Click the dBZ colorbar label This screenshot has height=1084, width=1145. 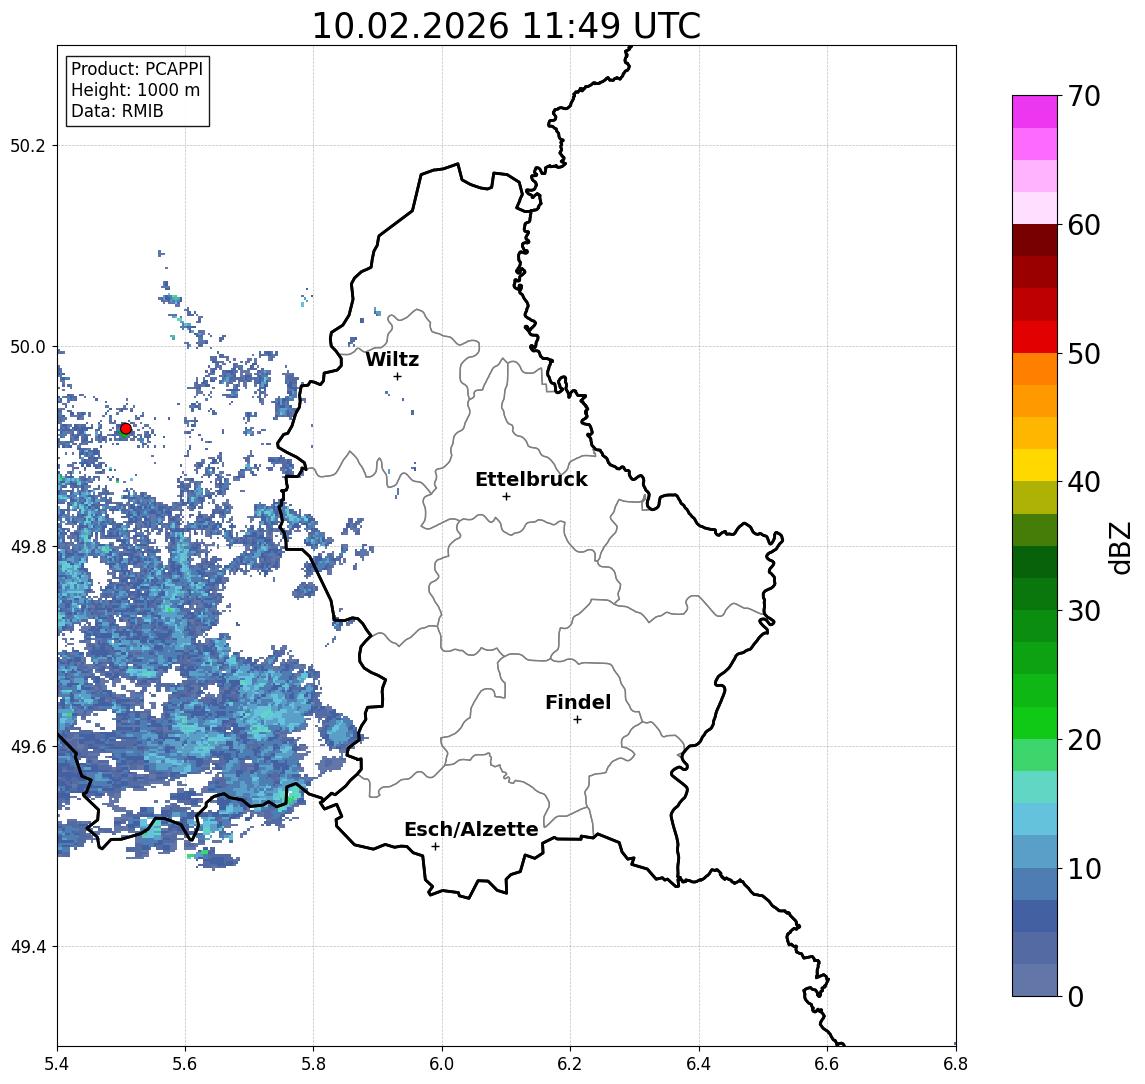click(1119, 548)
